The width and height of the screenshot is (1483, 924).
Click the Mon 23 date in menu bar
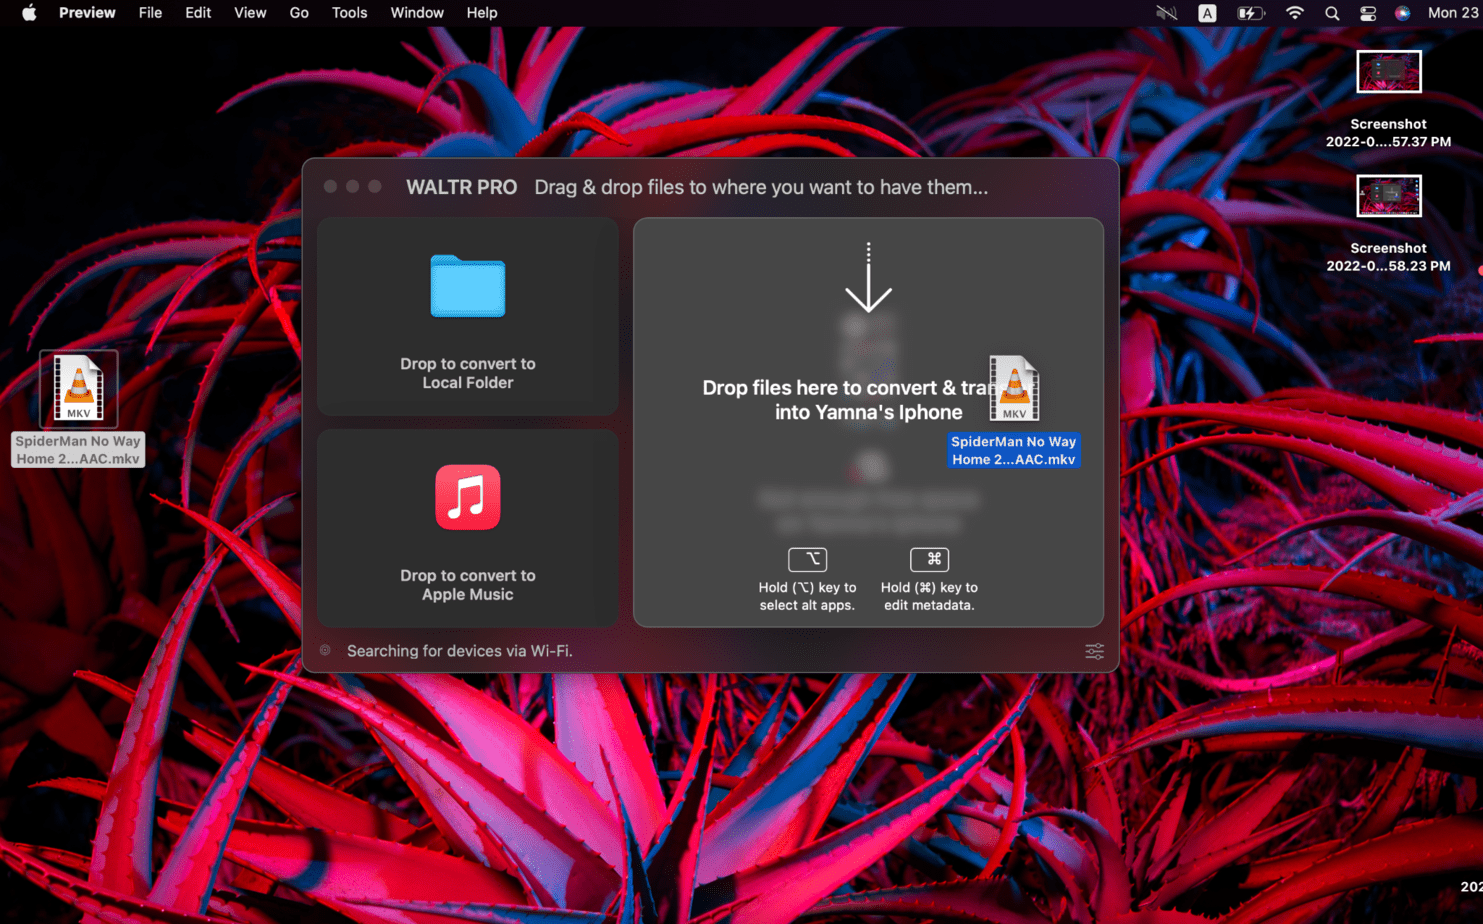1454,13
